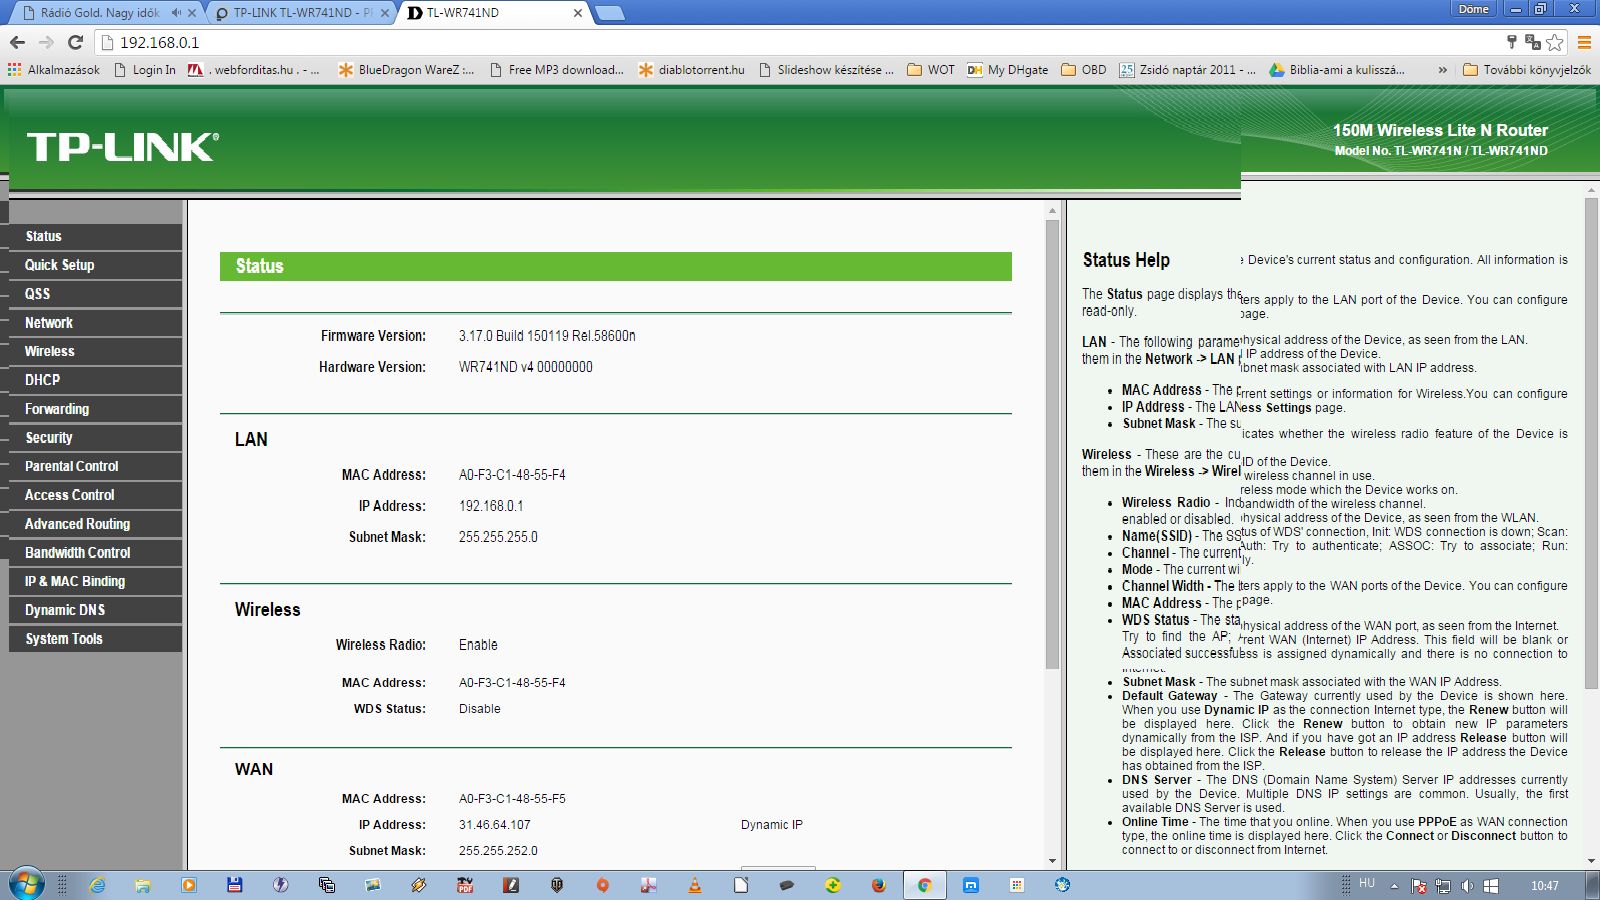This screenshot has width=1600, height=900.
Task: Open Access Control settings
Action: pyautogui.click(x=95, y=495)
